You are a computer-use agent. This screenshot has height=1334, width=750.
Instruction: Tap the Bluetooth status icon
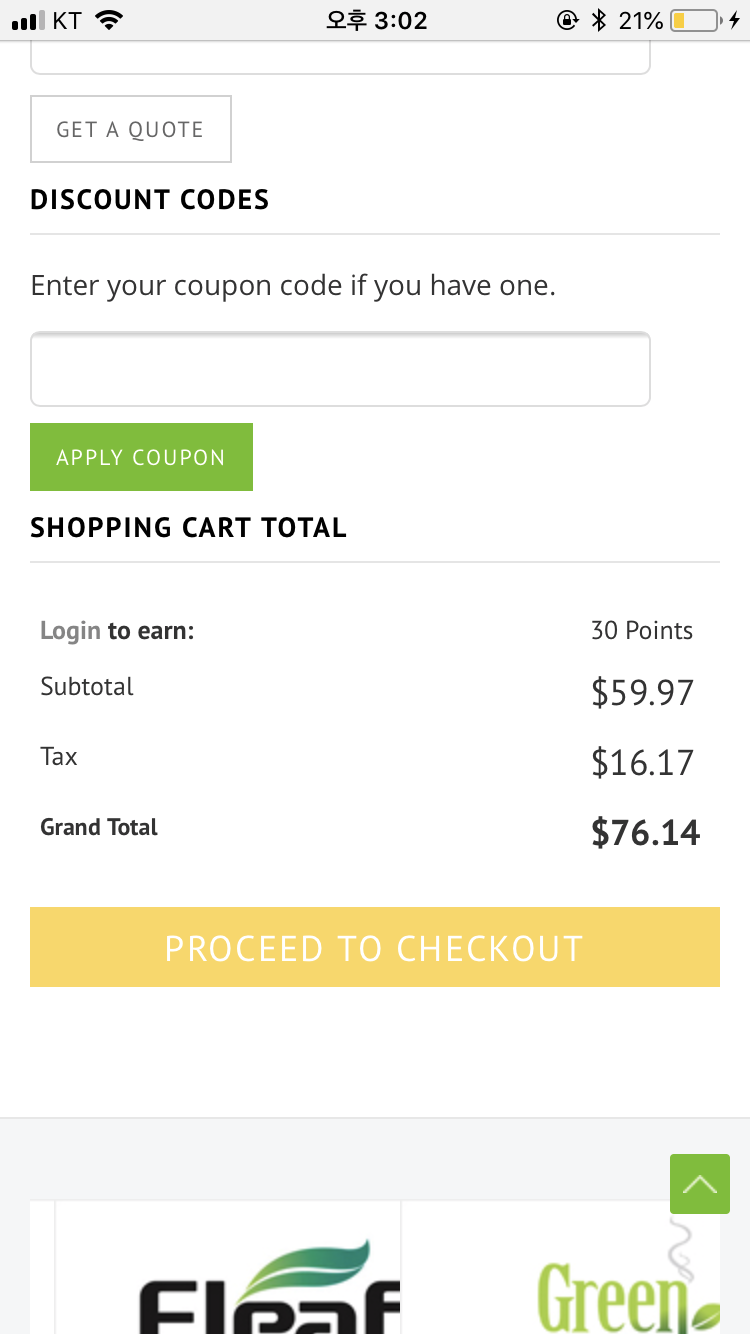point(599,20)
